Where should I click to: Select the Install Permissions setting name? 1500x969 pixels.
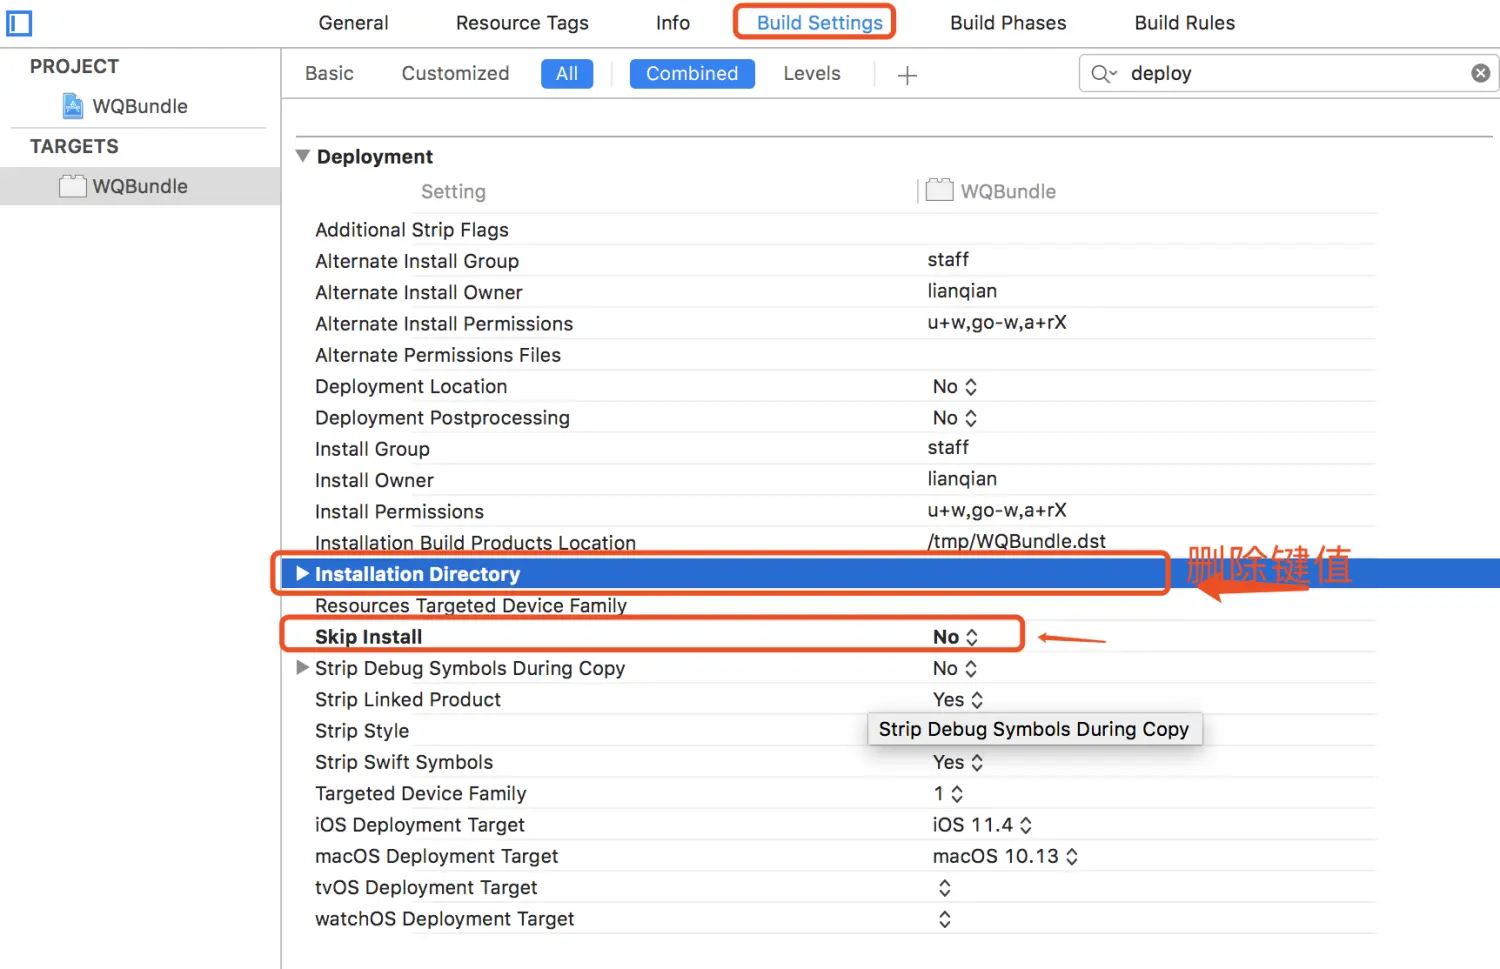[399, 511]
